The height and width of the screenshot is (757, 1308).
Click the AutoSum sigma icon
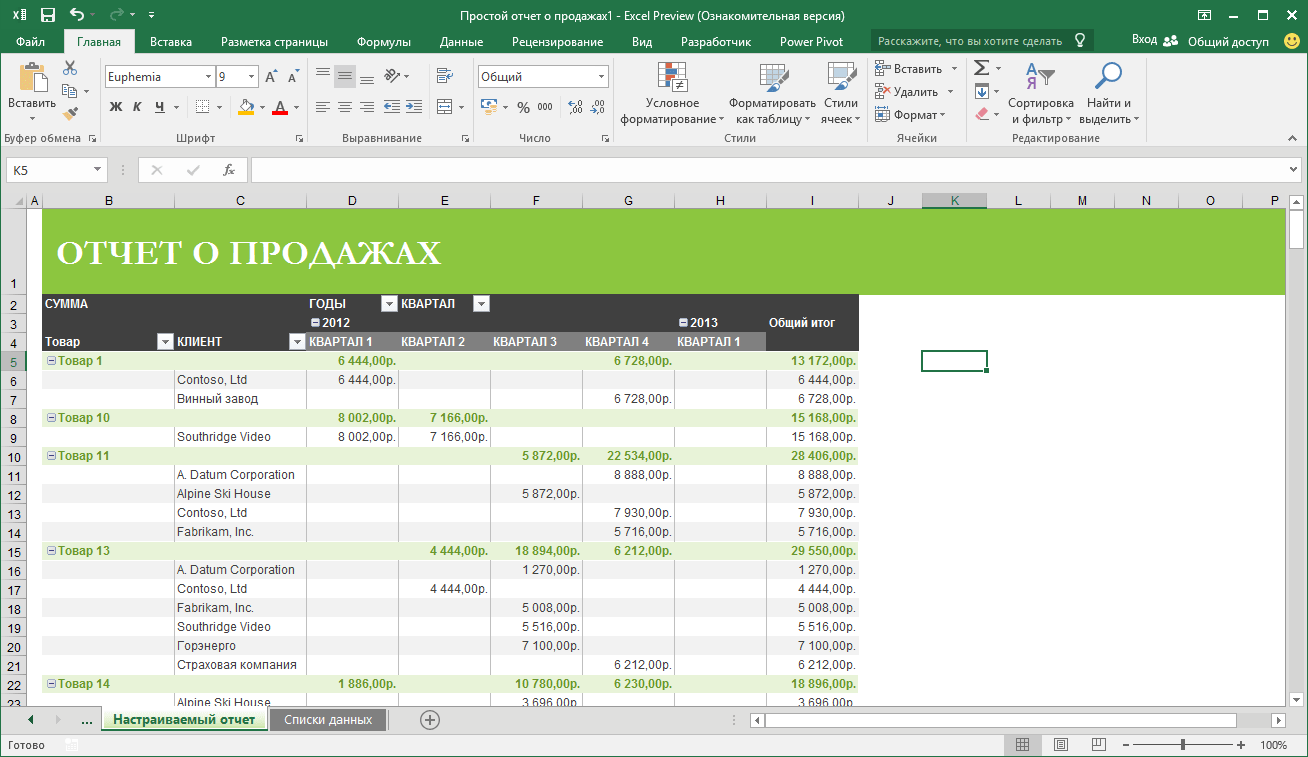pos(981,68)
